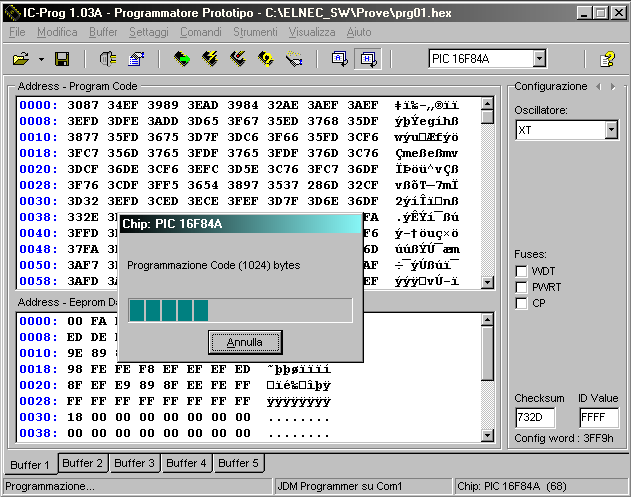631x497 pixels.
Task: Enable the PWRT fuse checkbox
Action: coord(521,287)
